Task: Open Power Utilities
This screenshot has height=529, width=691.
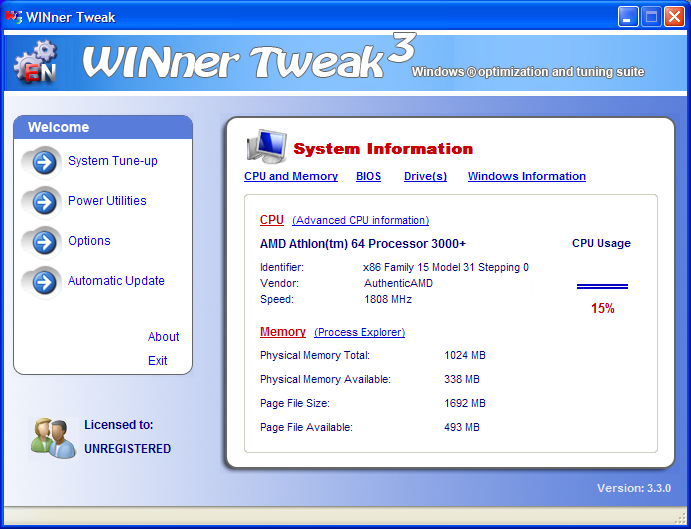Action: (x=107, y=201)
